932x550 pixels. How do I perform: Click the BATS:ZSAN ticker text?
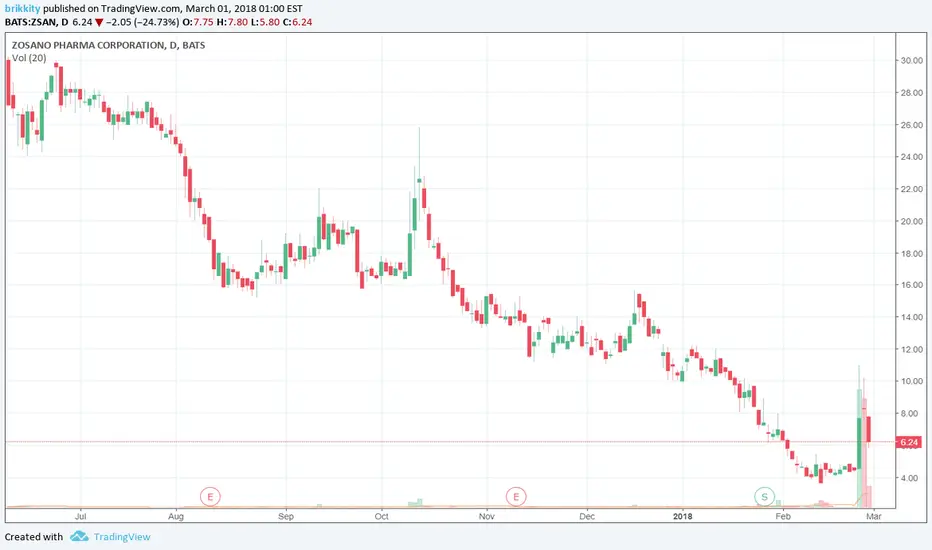(x=31, y=22)
